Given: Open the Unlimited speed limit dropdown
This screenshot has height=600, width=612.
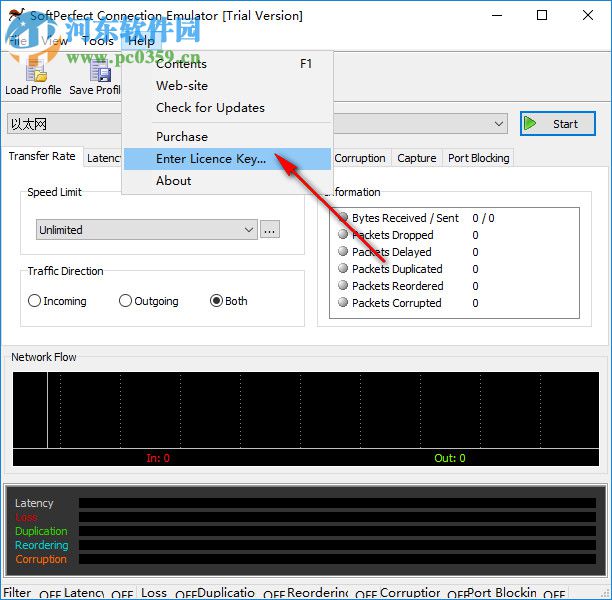Looking at the screenshot, I should click(147, 230).
